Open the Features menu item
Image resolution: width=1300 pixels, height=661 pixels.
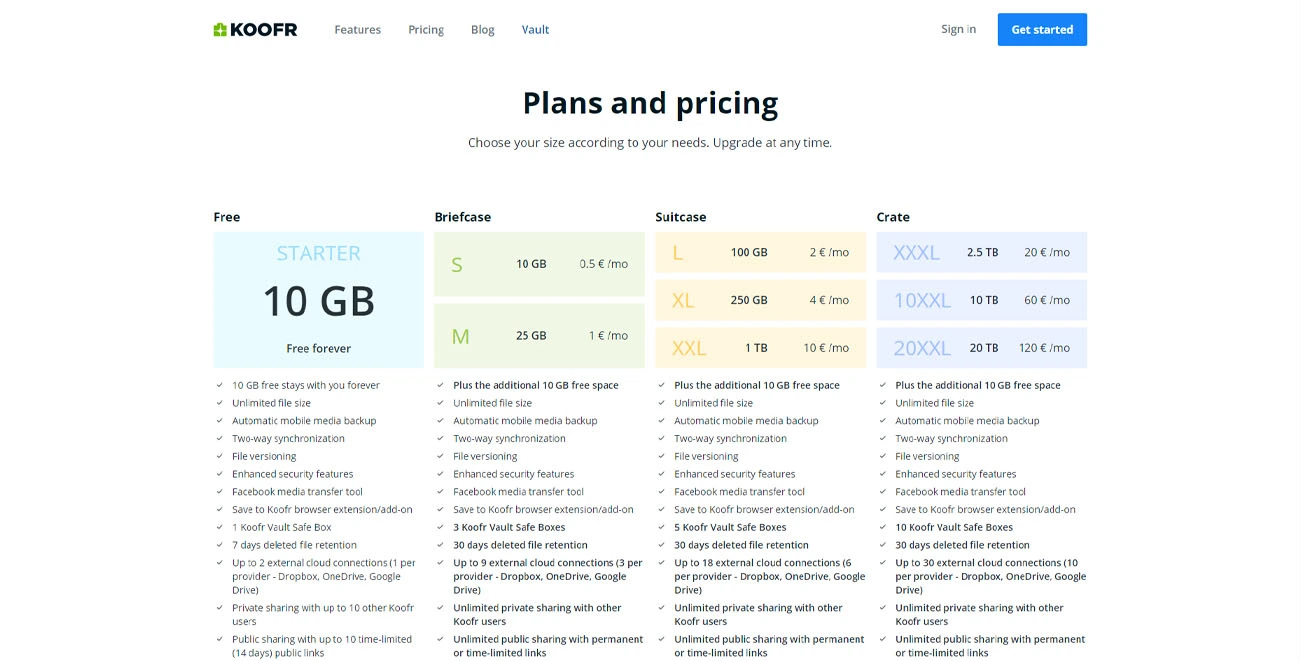tap(357, 30)
